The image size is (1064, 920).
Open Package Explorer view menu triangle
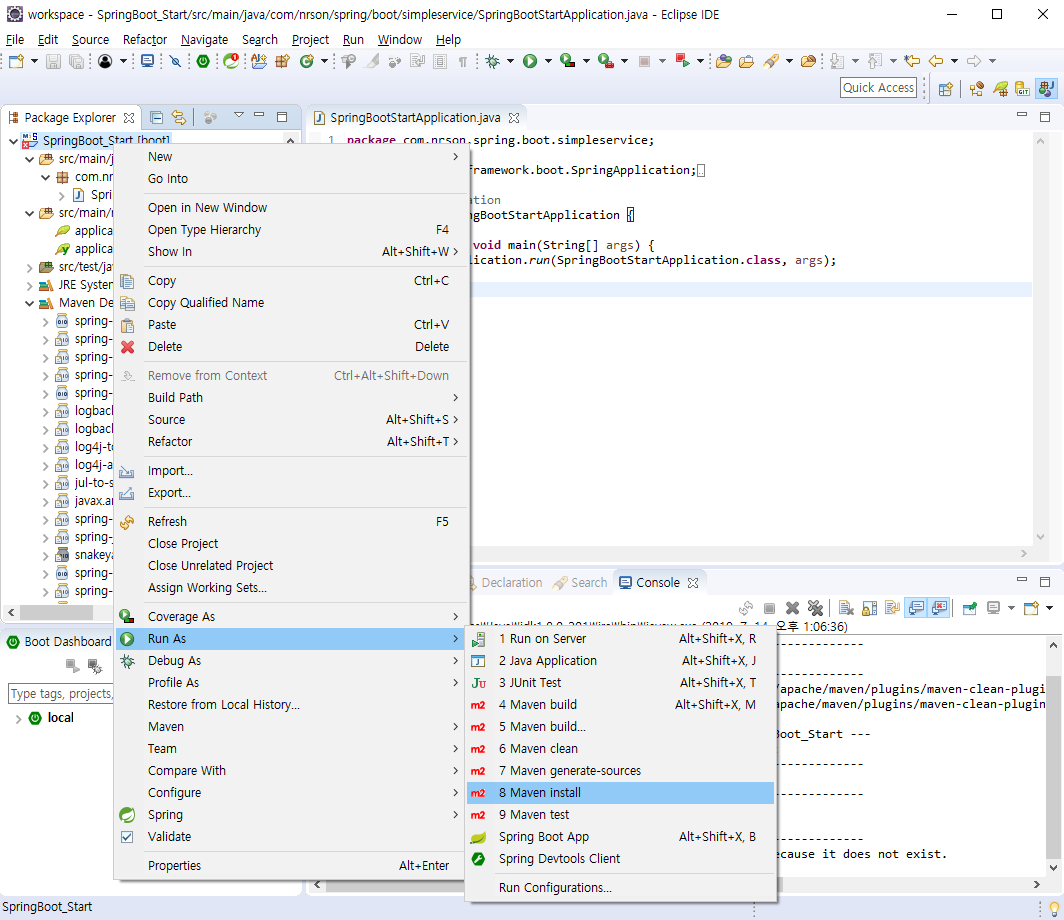click(x=238, y=116)
